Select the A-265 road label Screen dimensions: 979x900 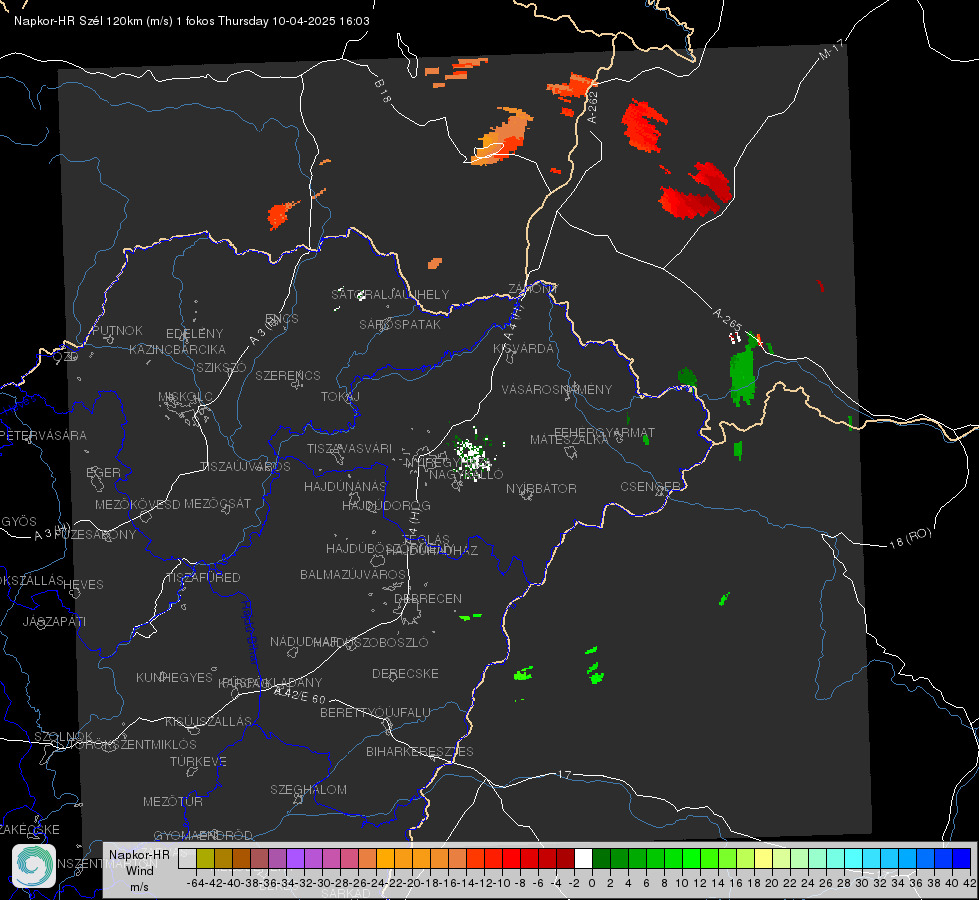tap(727, 319)
